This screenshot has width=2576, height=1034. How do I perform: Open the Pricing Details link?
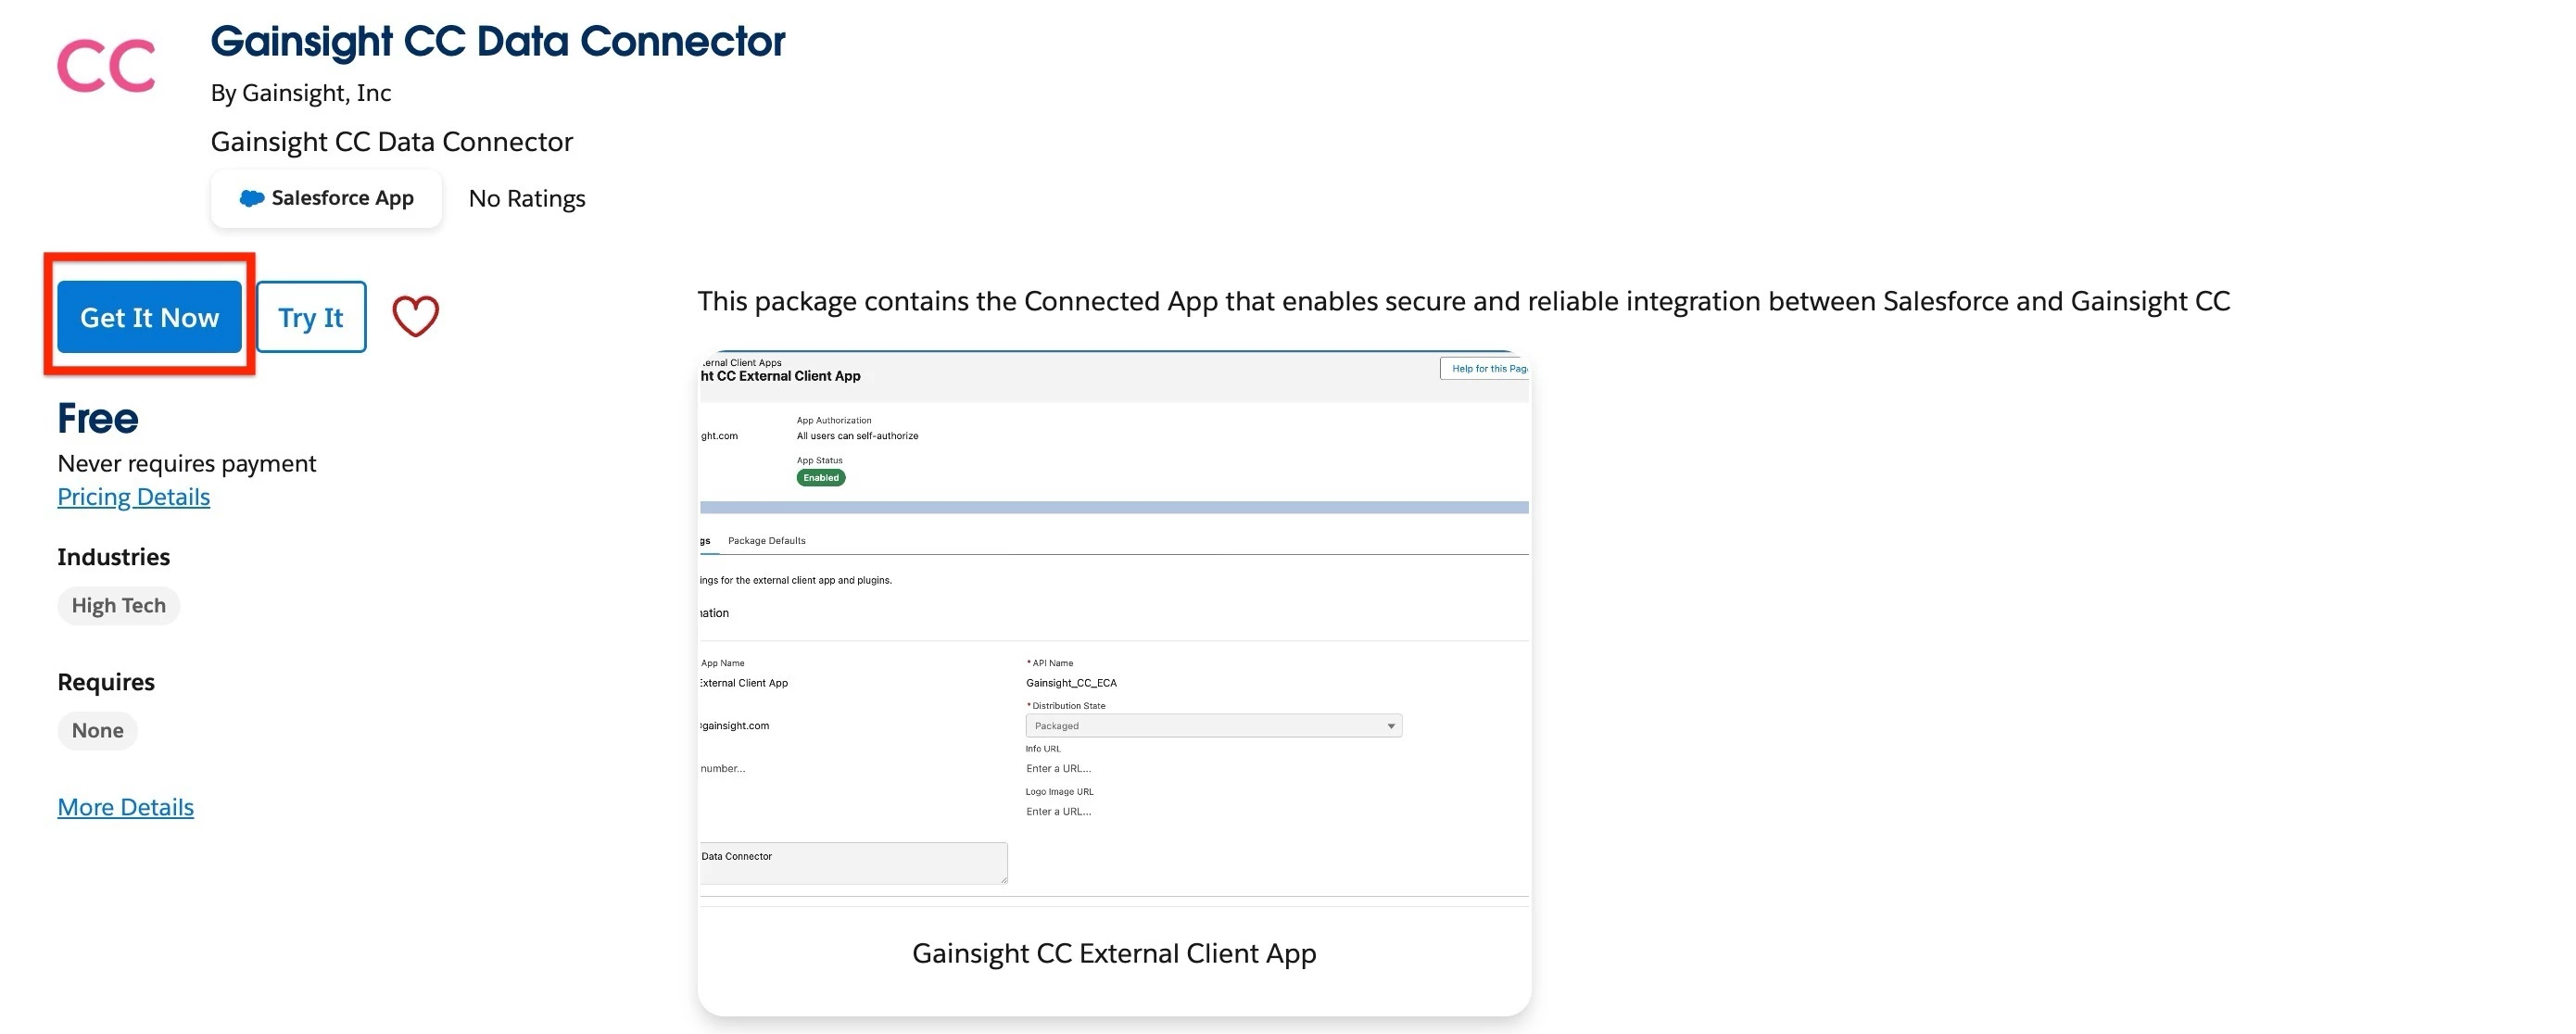(x=133, y=497)
